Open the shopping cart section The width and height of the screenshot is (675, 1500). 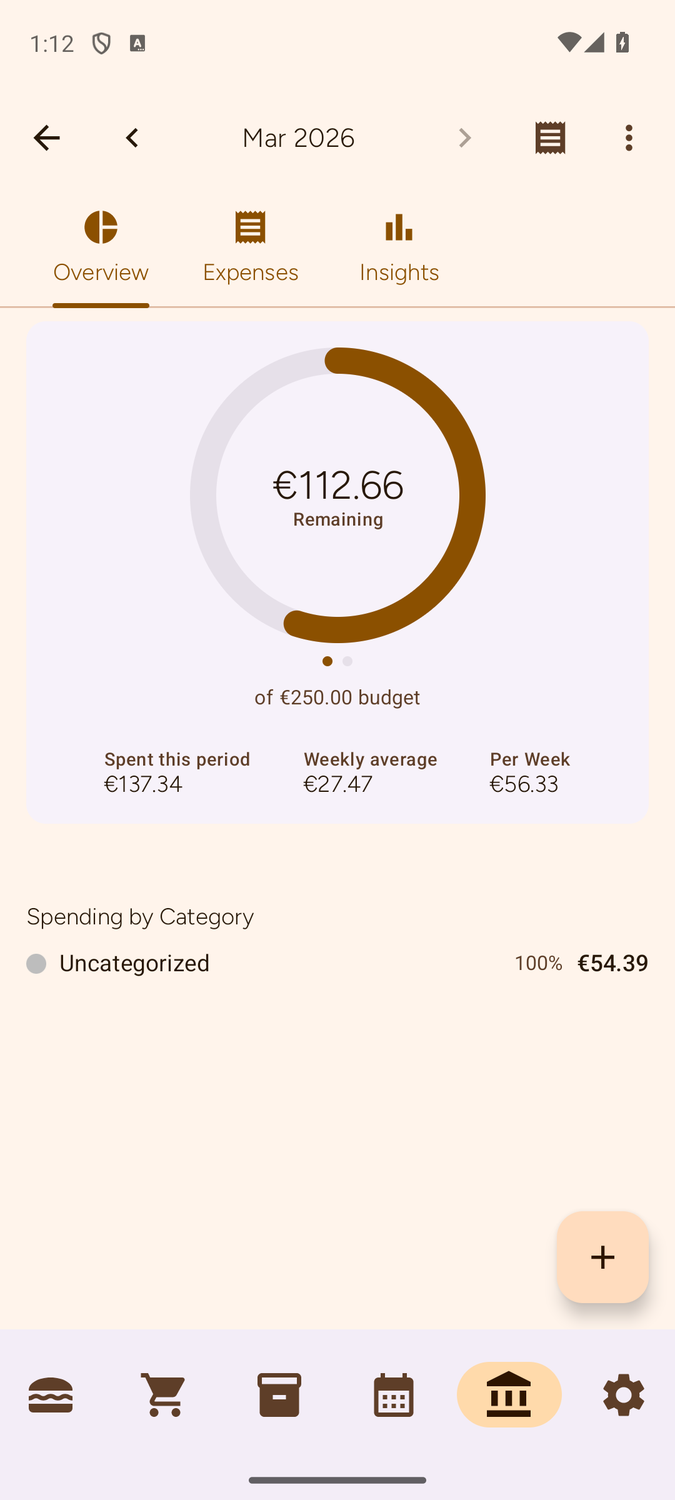tap(164, 1394)
